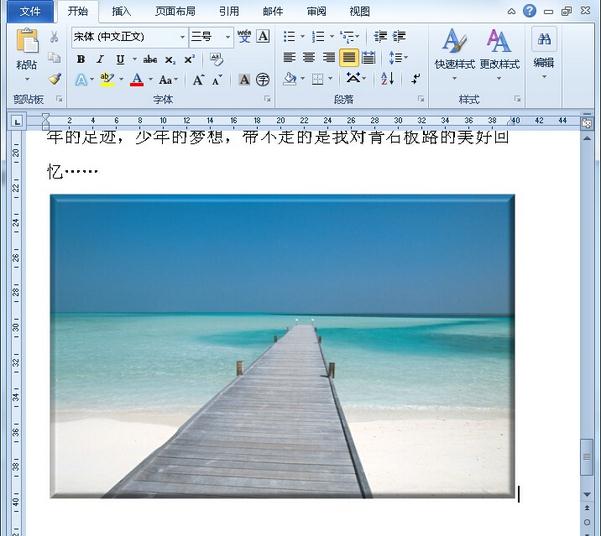Screen dimensions: 601x536
Task: Open highlight color dropdown arrow
Action: point(122,80)
